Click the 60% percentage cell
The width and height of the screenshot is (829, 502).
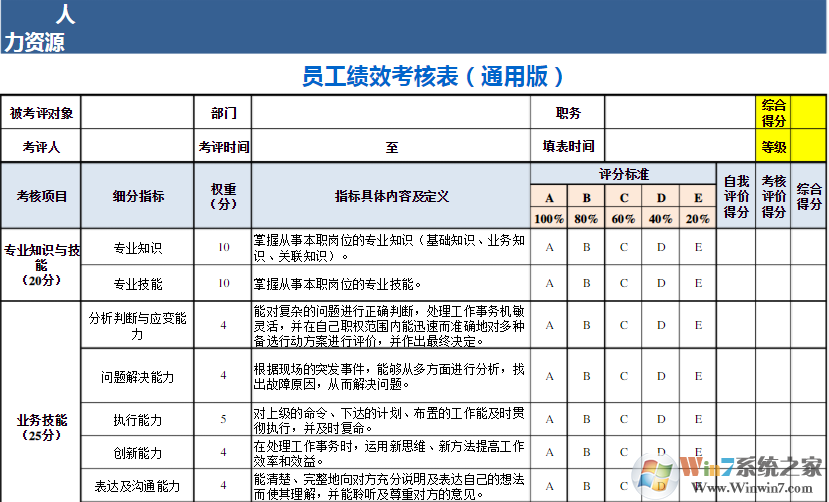624,218
